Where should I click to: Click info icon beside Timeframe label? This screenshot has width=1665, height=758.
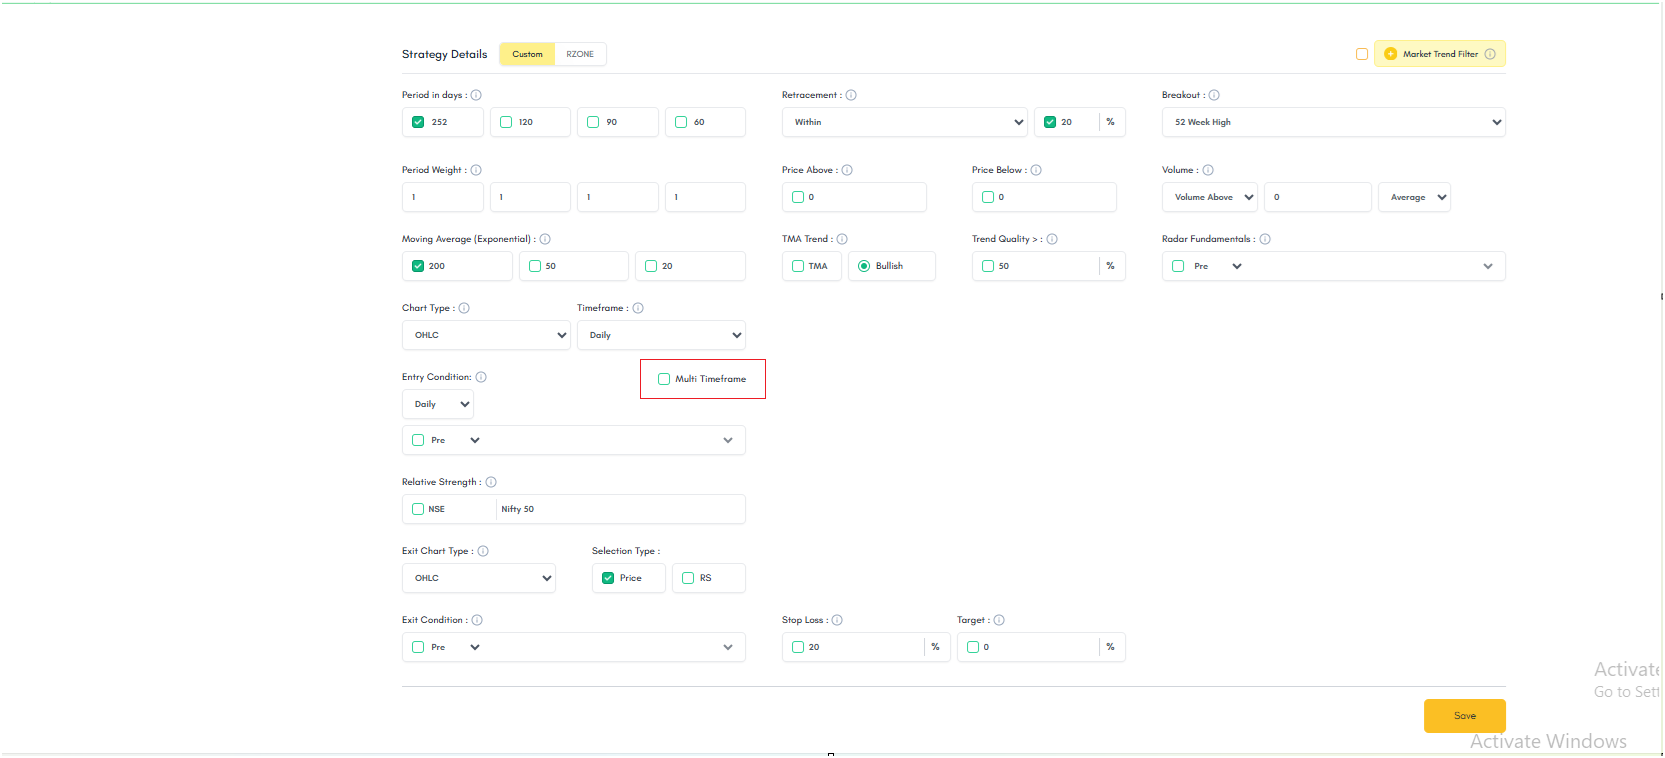tap(638, 308)
